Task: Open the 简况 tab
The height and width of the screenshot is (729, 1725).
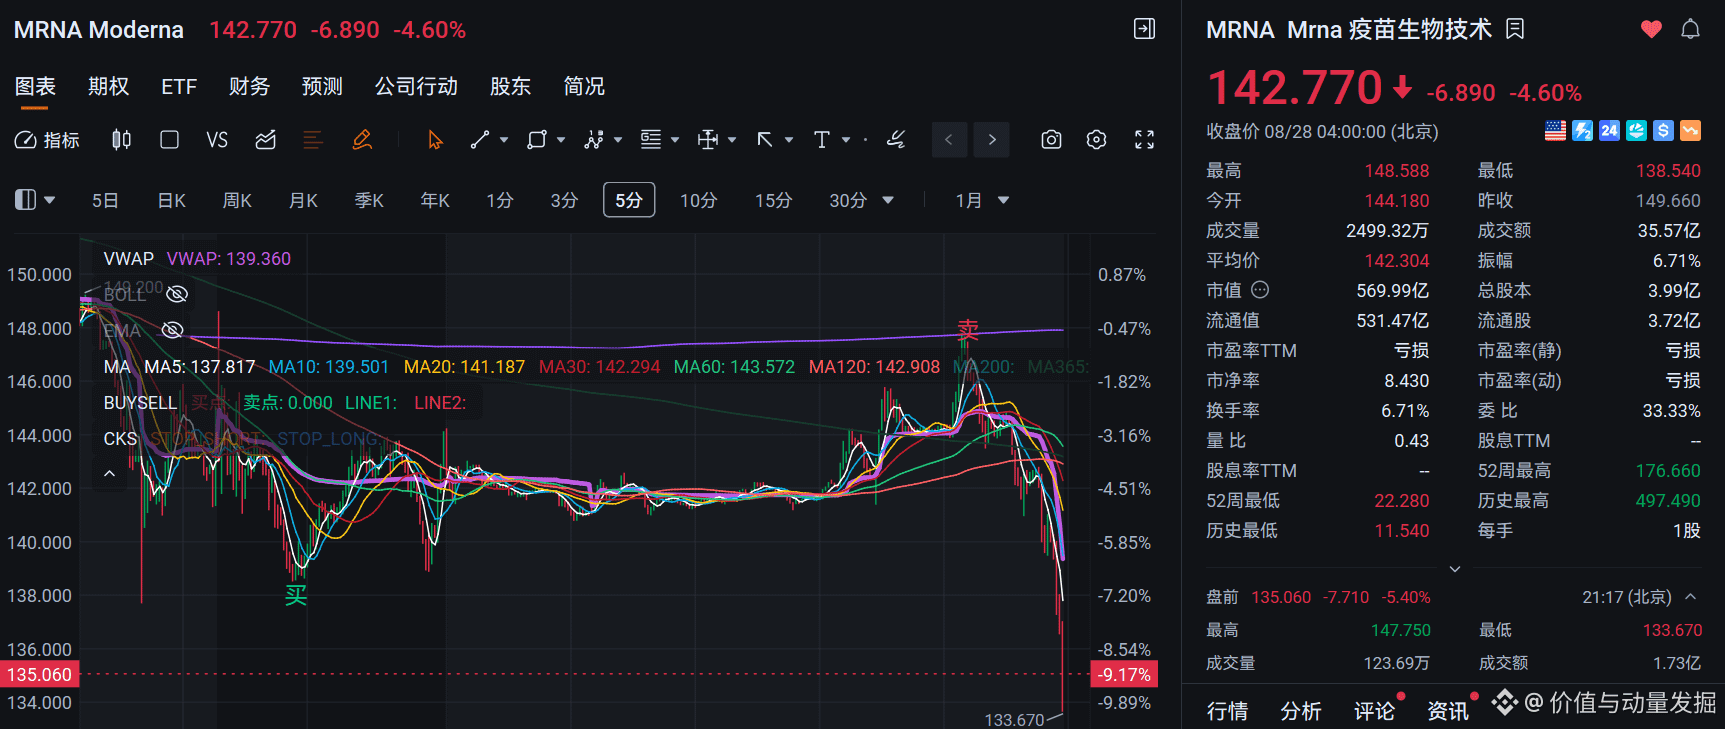Action: click(x=584, y=87)
